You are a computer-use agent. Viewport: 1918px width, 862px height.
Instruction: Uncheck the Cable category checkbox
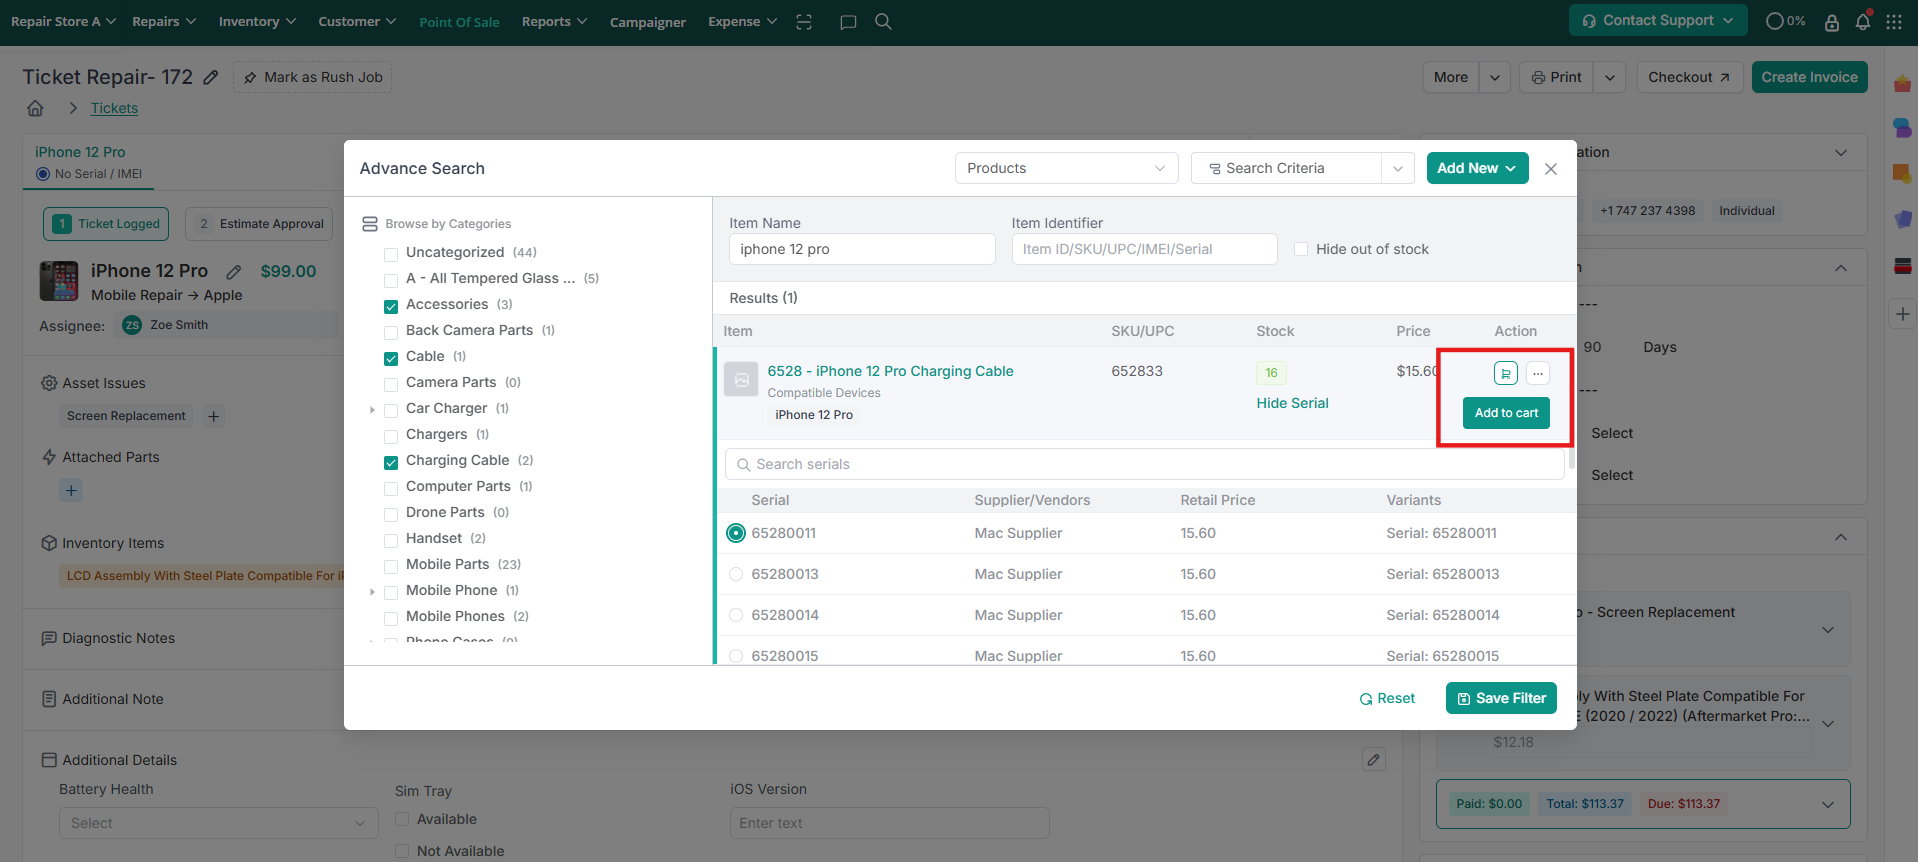tap(391, 358)
